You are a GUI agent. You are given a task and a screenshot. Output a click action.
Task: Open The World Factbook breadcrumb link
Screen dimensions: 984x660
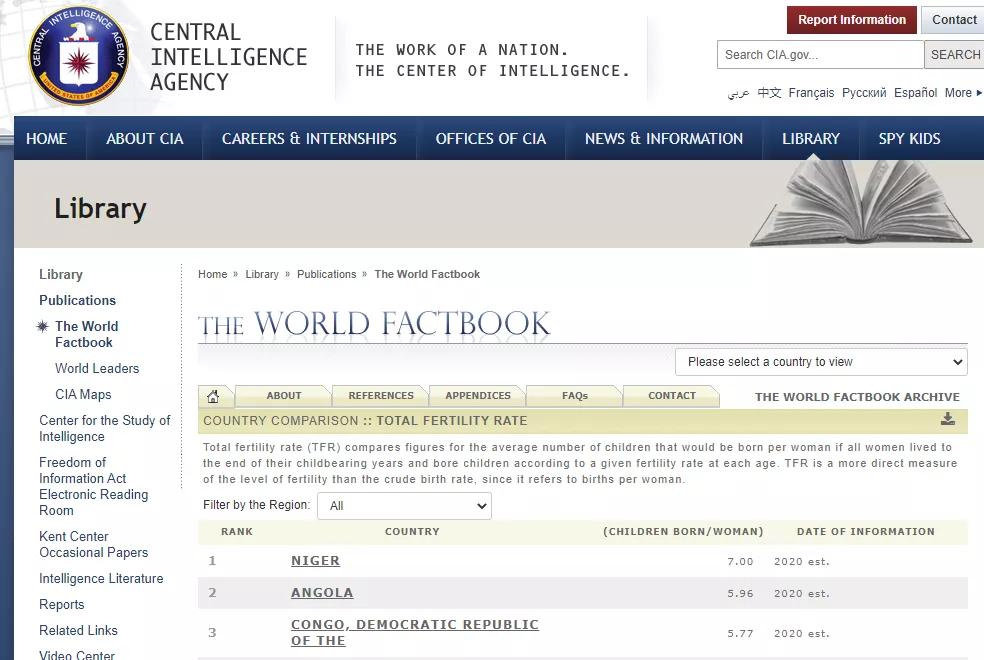click(427, 274)
